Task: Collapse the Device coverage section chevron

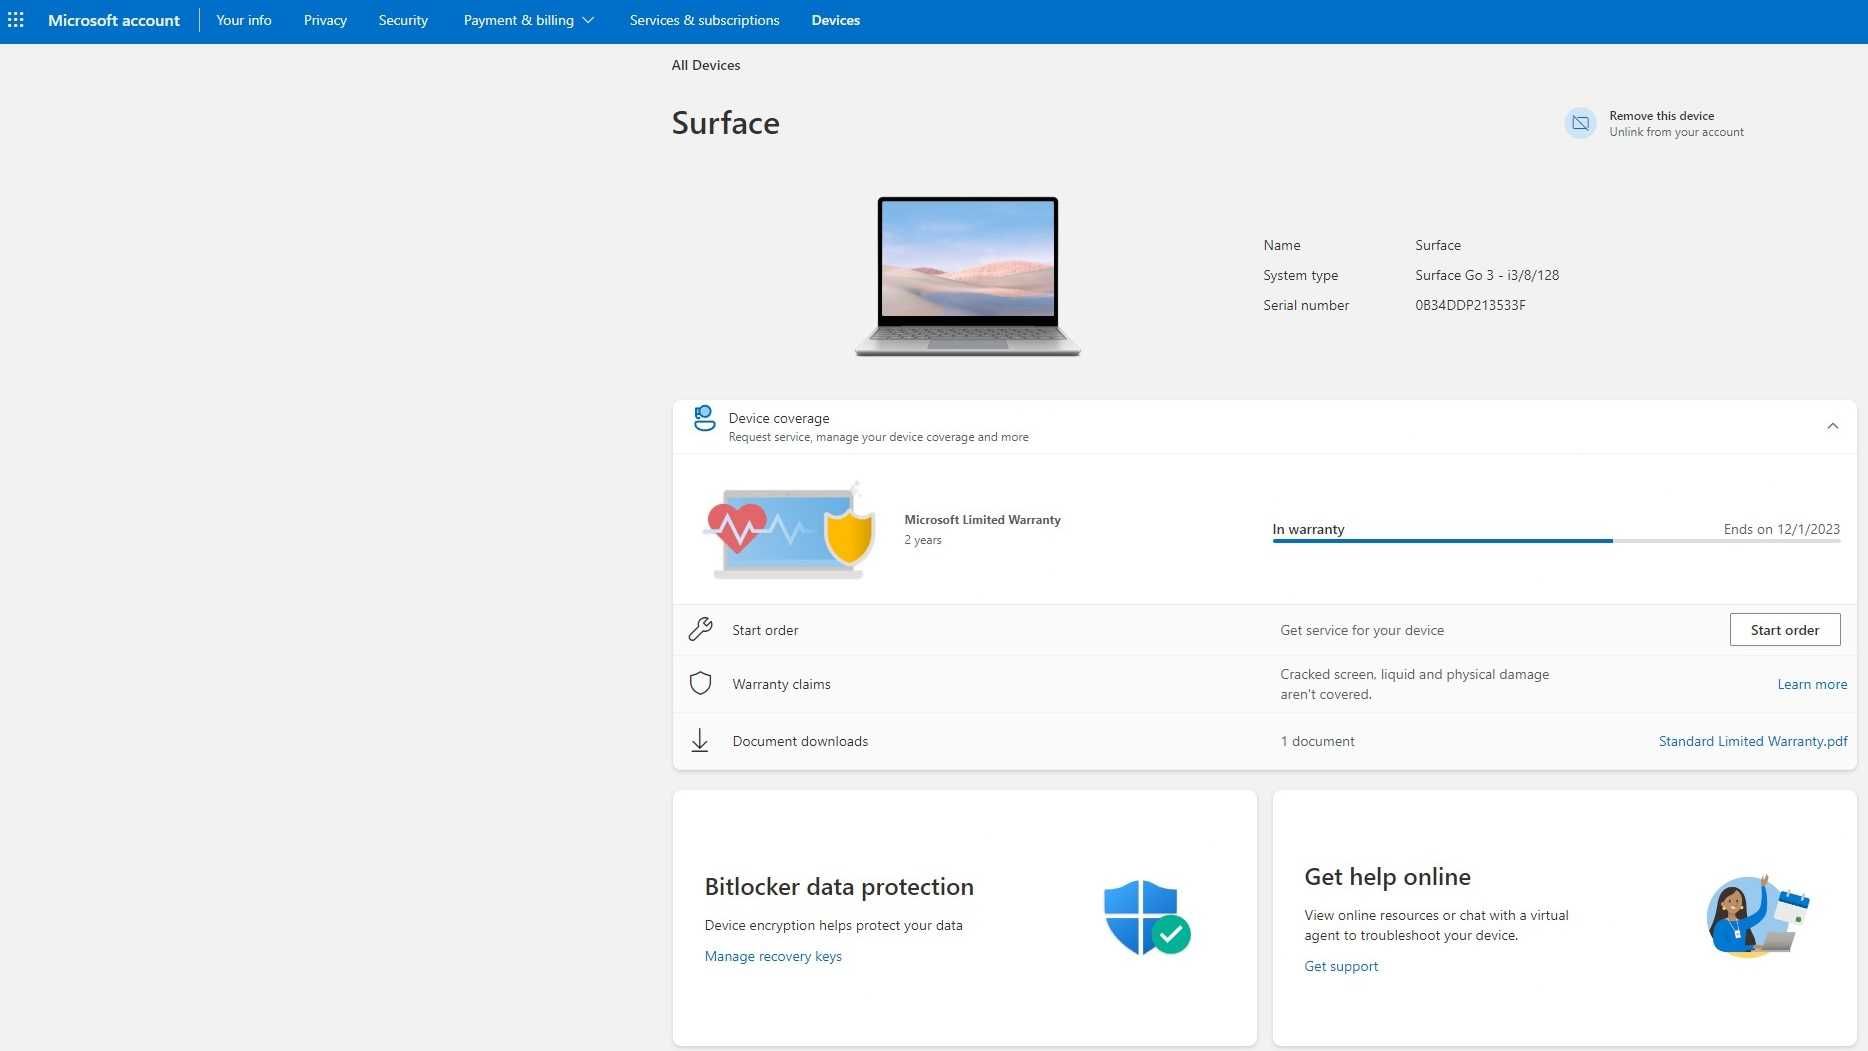Action: 1832,426
